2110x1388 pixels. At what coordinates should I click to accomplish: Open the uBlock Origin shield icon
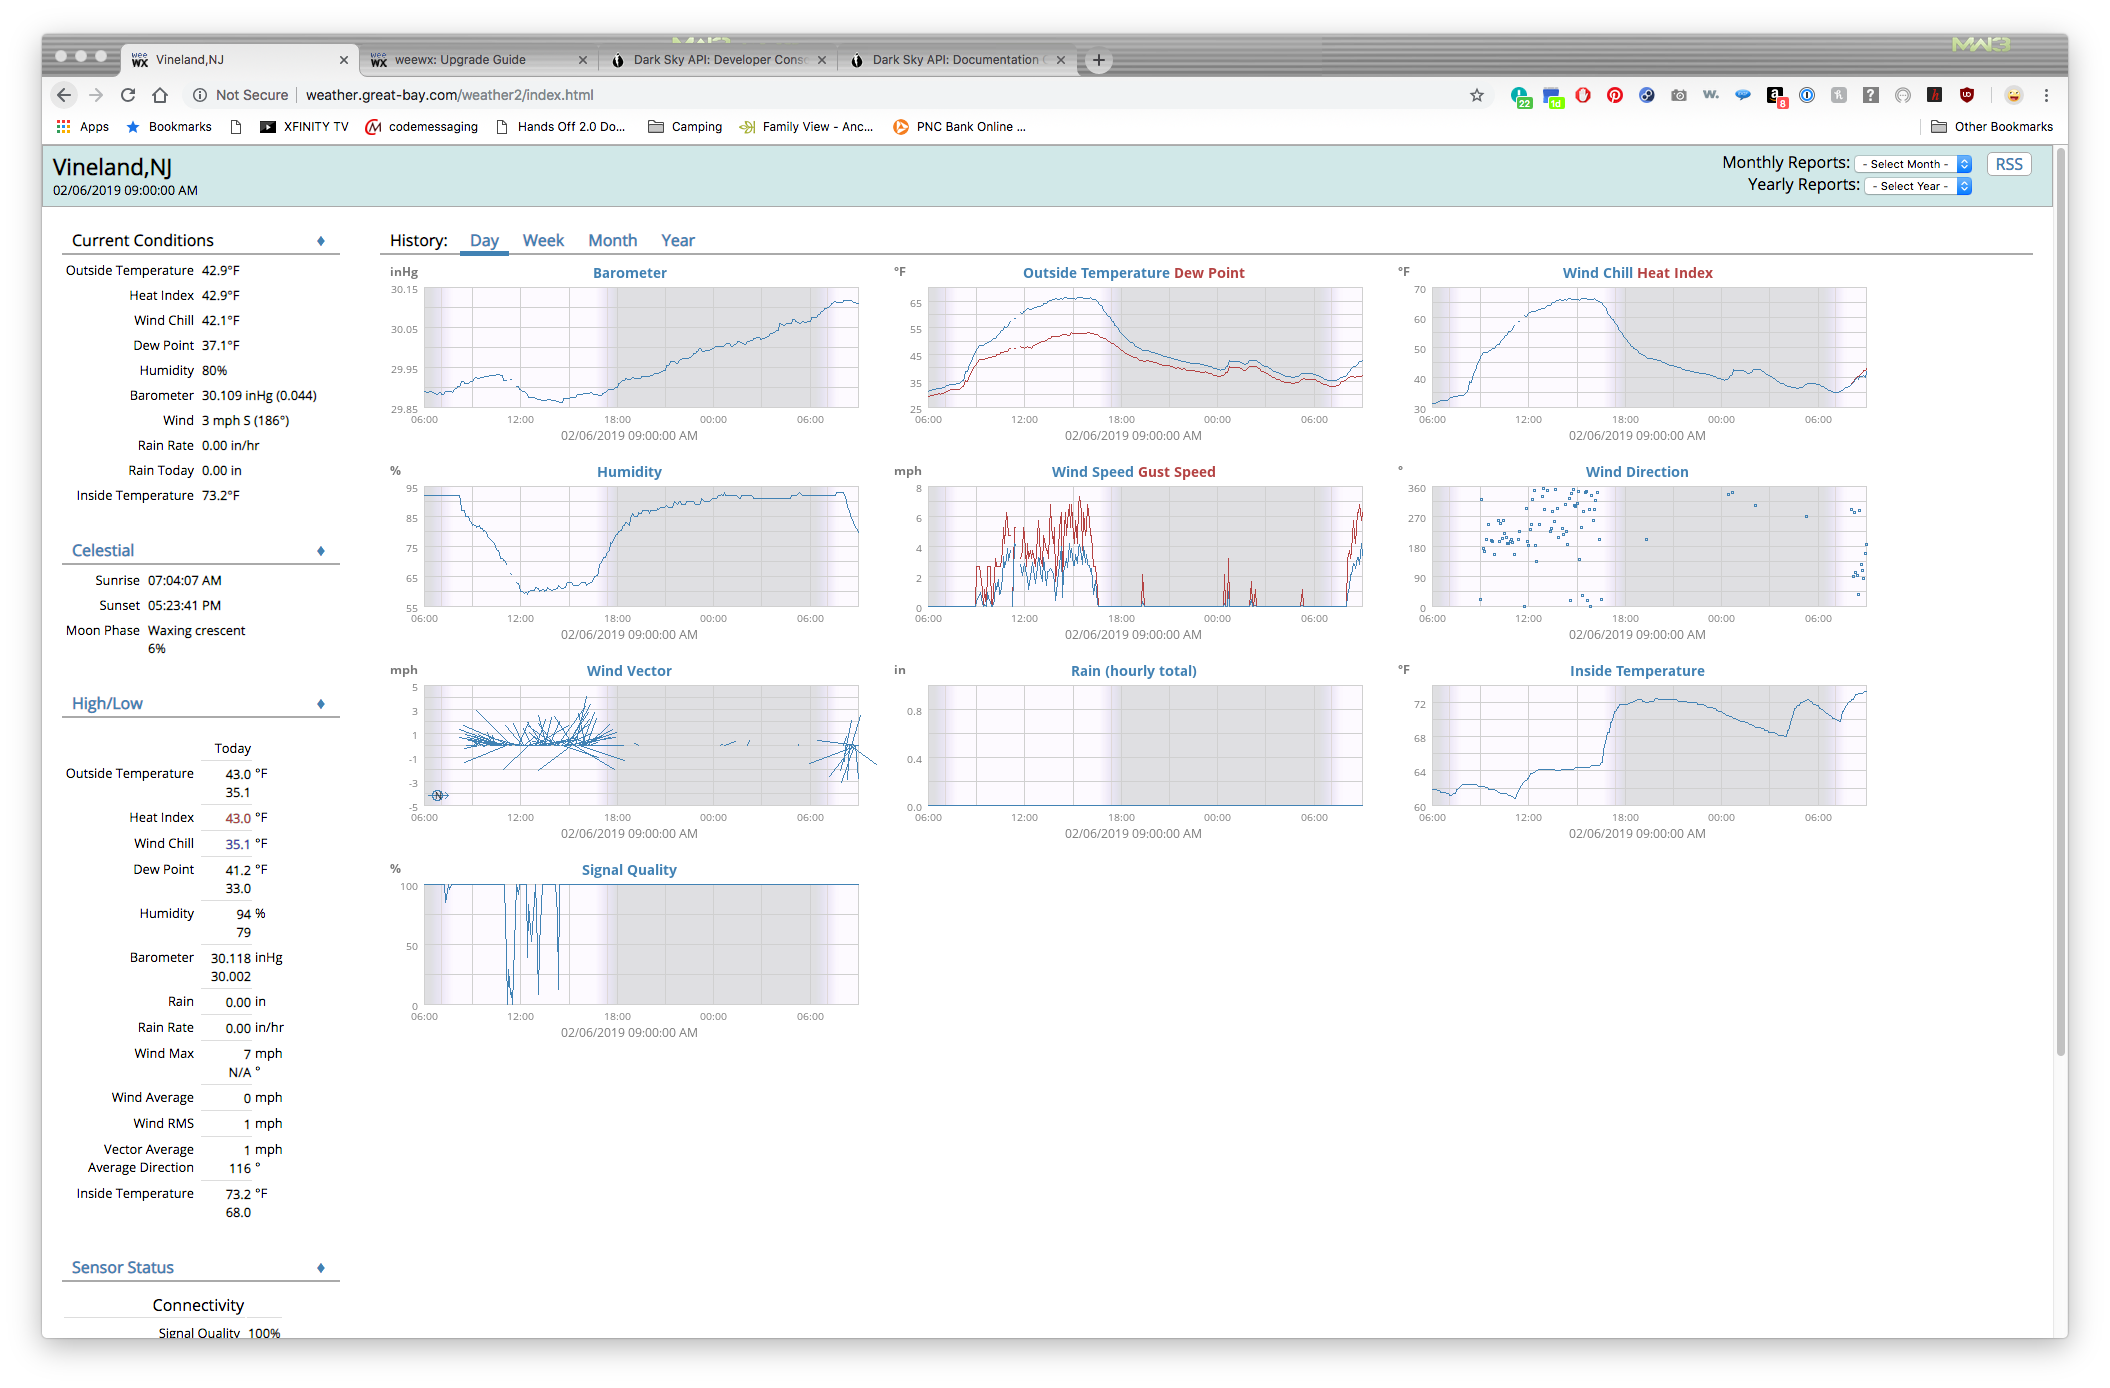[x=1967, y=95]
